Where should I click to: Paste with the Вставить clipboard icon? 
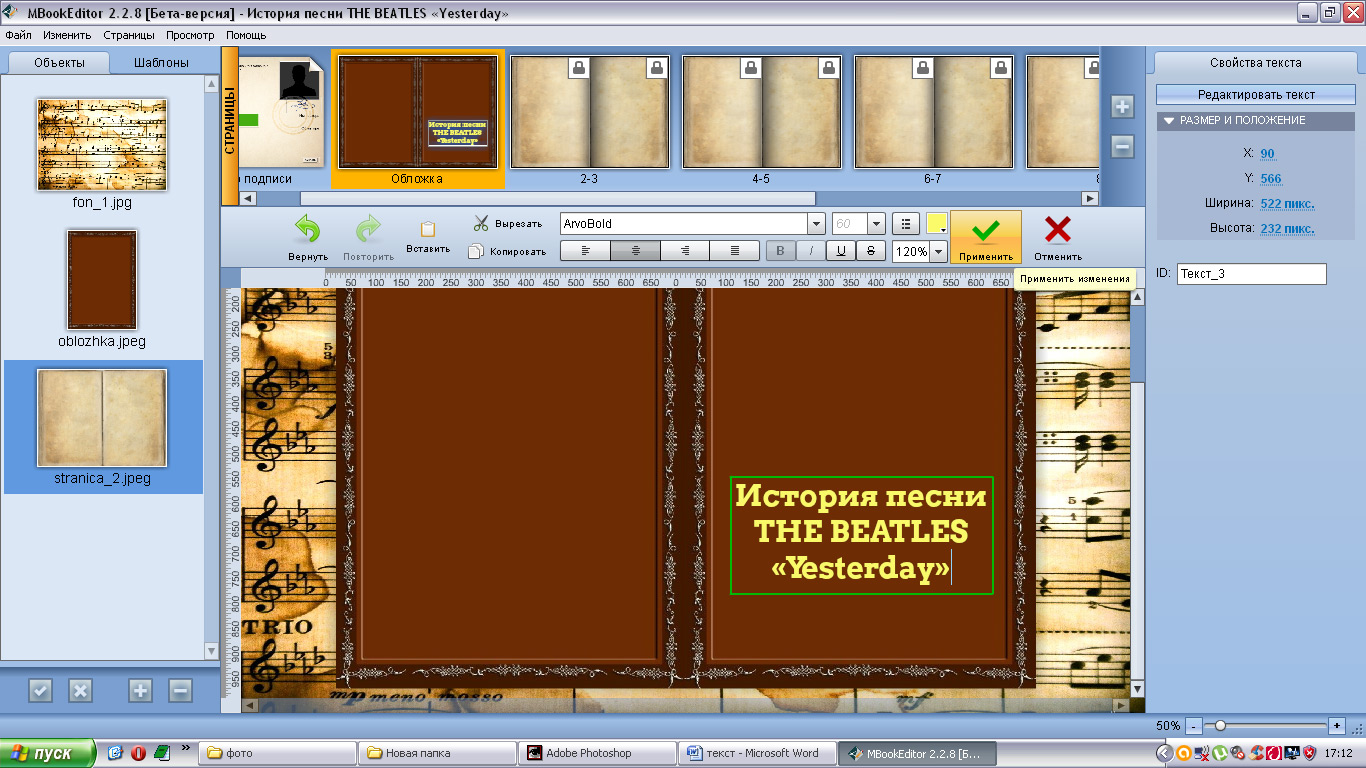point(428,237)
